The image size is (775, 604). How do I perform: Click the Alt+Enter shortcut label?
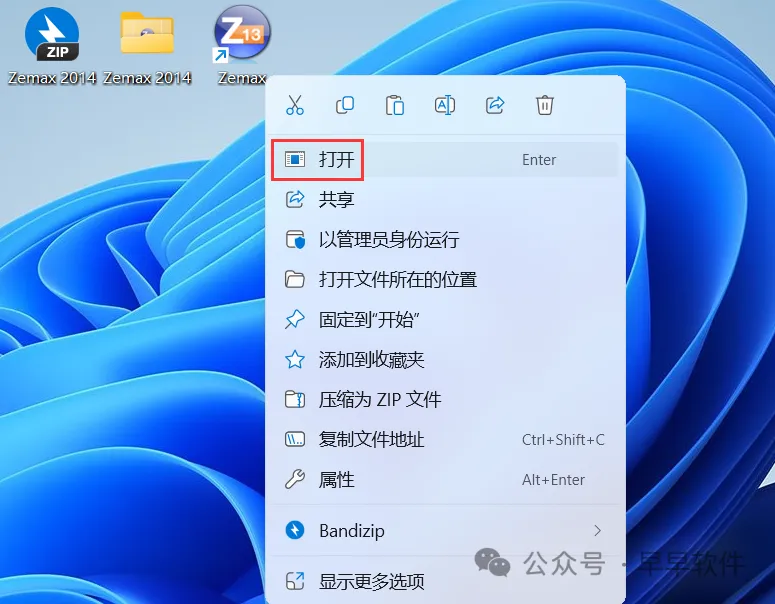pyautogui.click(x=553, y=479)
